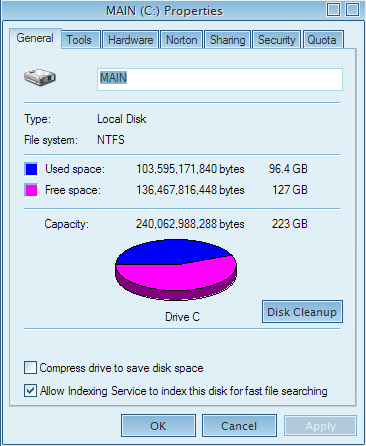Screen dimensions: 366x446
Task: Select the Norton tab
Action: (x=182, y=40)
